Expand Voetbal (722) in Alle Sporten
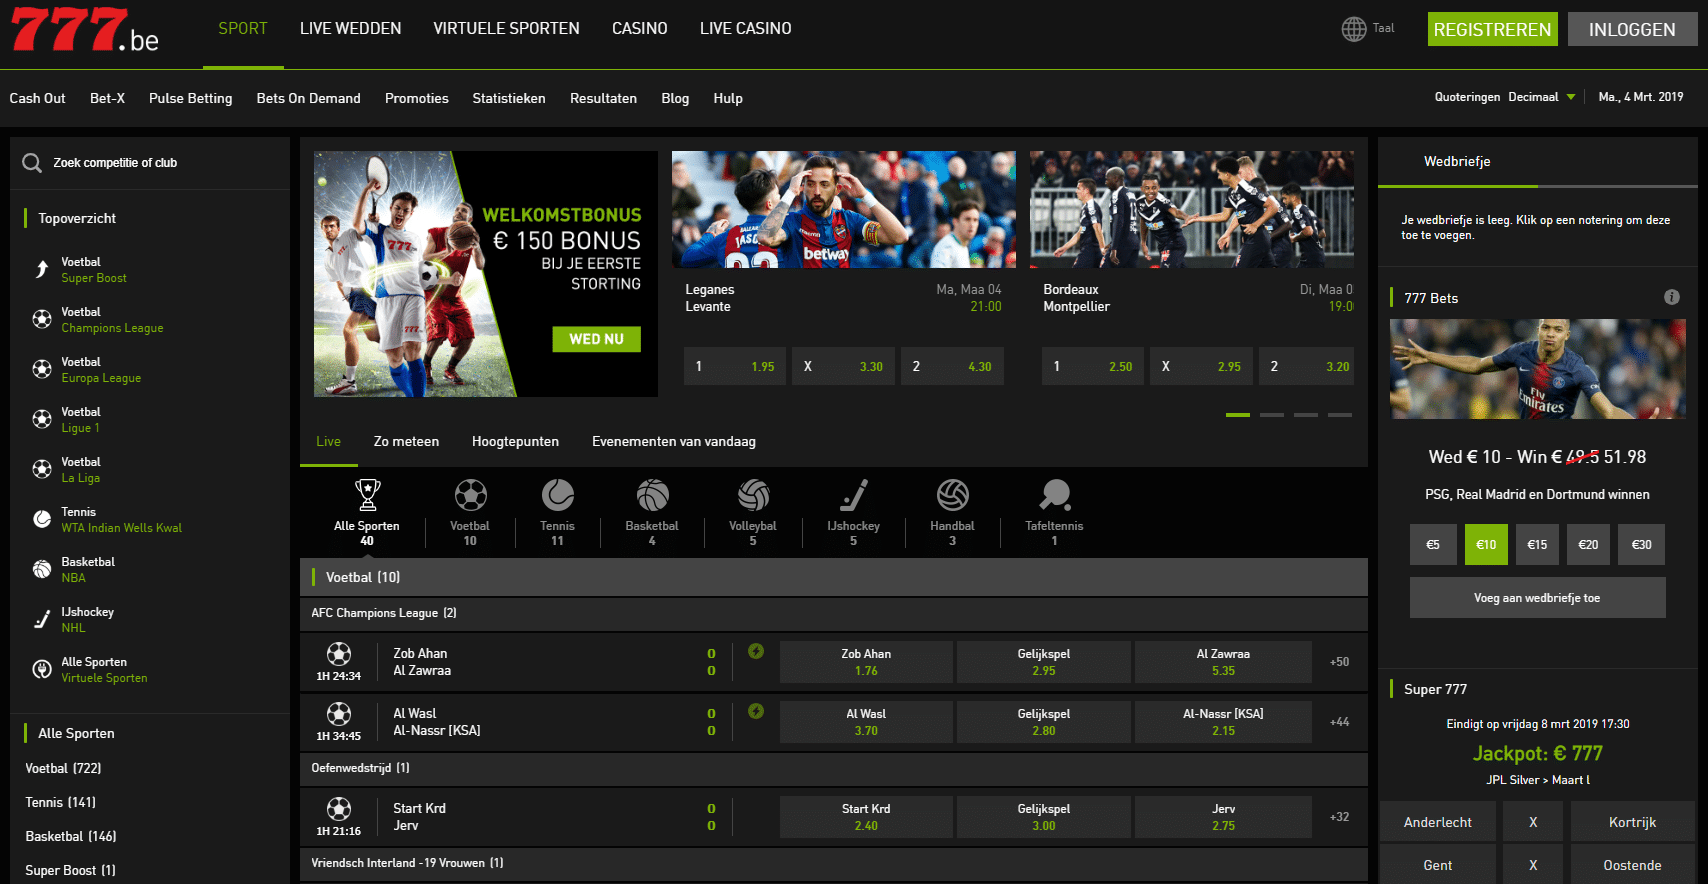 (x=63, y=768)
